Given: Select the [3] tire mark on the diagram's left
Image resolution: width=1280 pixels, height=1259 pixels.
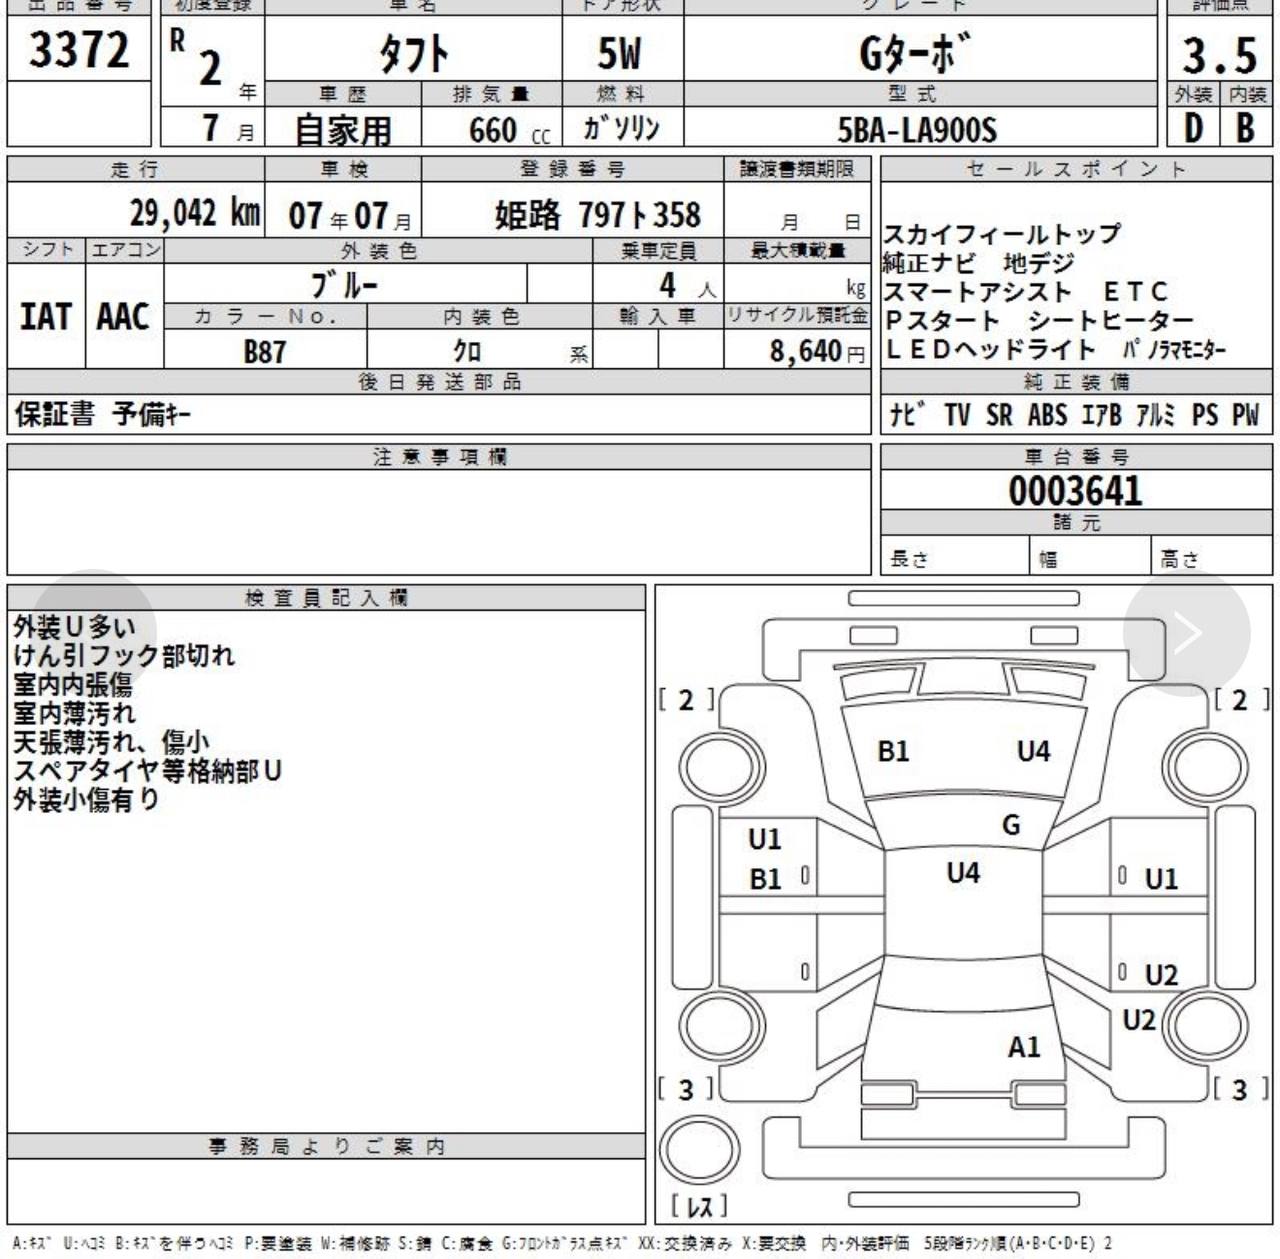Looking at the screenshot, I should tap(686, 1089).
